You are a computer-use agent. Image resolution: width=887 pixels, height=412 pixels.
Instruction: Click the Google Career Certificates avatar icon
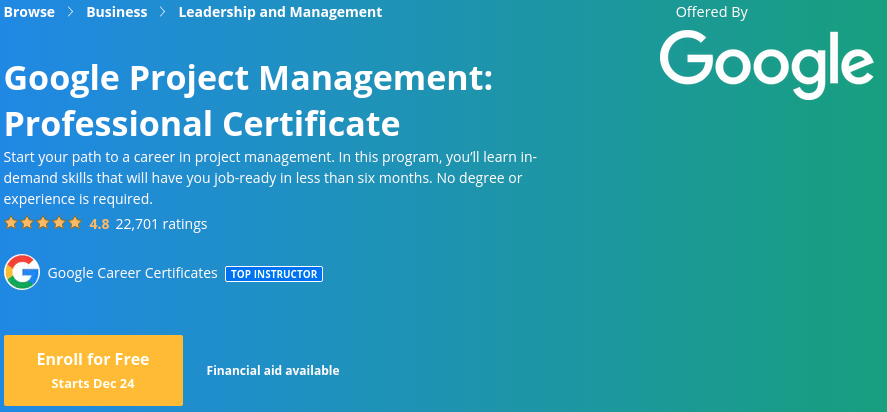pyautogui.click(x=22, y=272)
